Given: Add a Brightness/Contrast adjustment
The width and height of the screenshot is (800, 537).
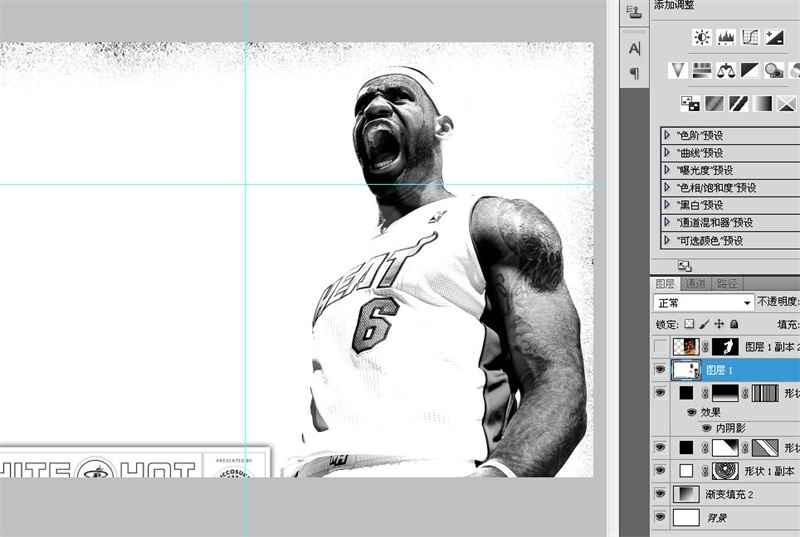Looking at the screenshot, I should point(702,38).
